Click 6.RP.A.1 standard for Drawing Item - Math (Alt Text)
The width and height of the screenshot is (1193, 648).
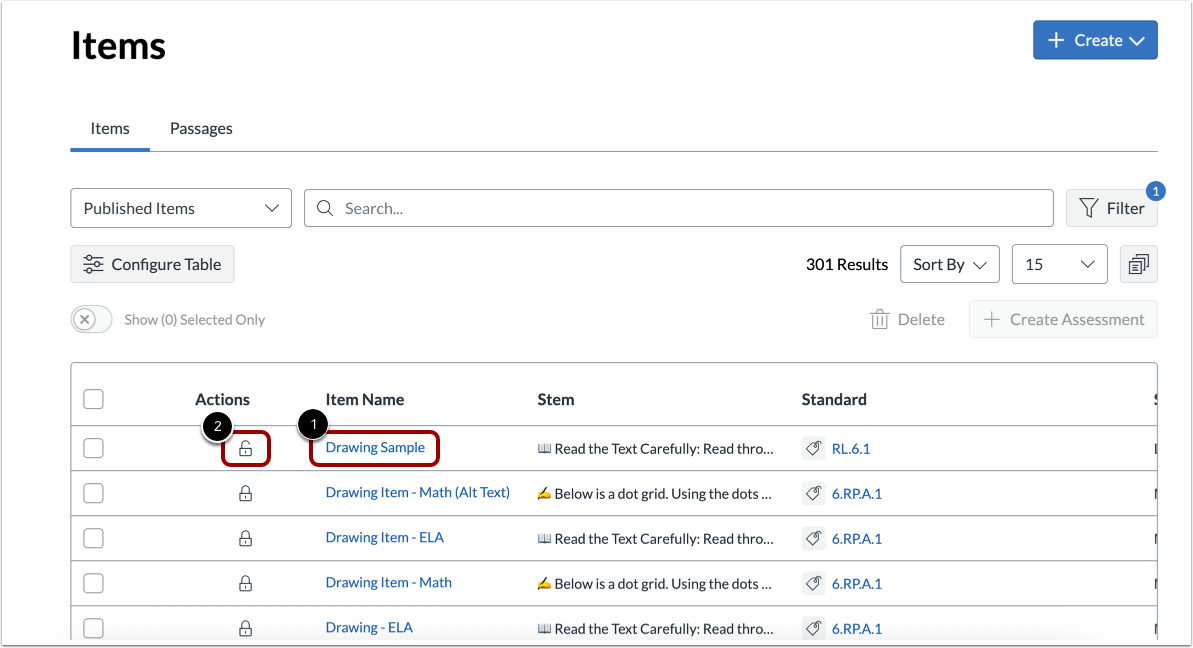pyautogui.click(x=857, y=494)
